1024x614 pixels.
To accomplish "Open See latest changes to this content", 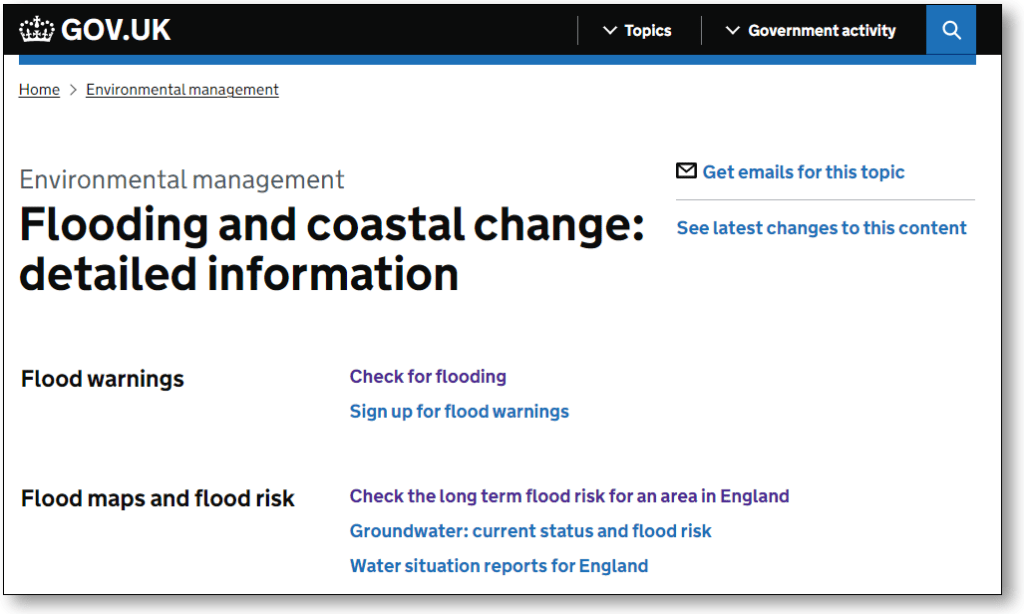I will (821, 228).
